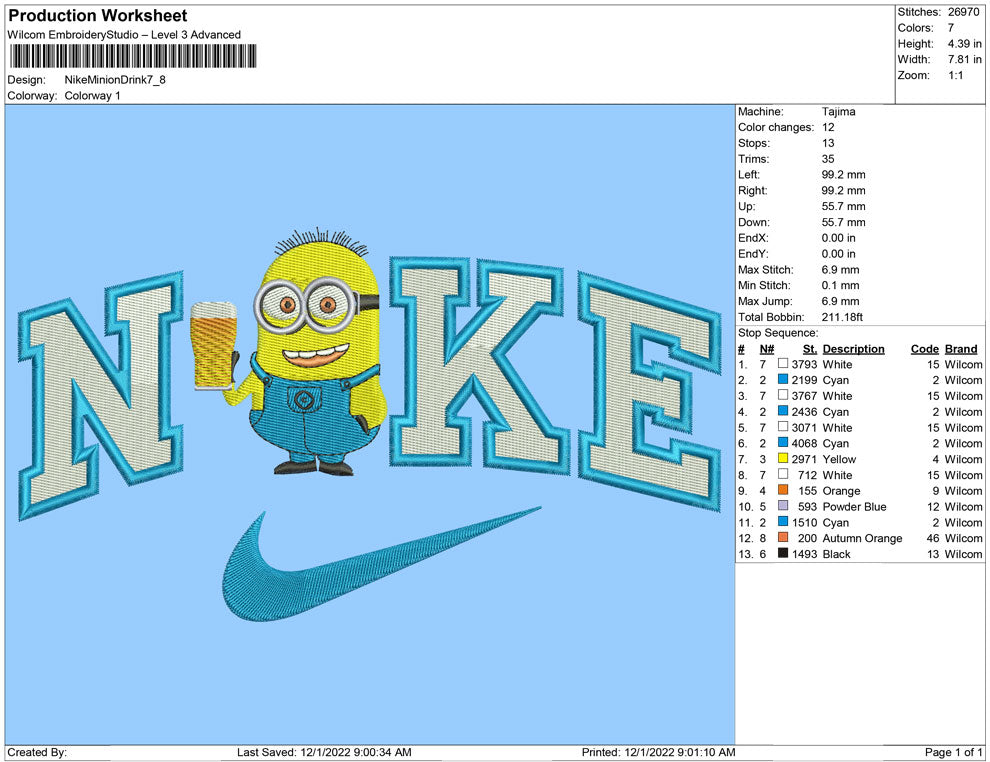Click the Minion's goggles

tap(305, 303)
